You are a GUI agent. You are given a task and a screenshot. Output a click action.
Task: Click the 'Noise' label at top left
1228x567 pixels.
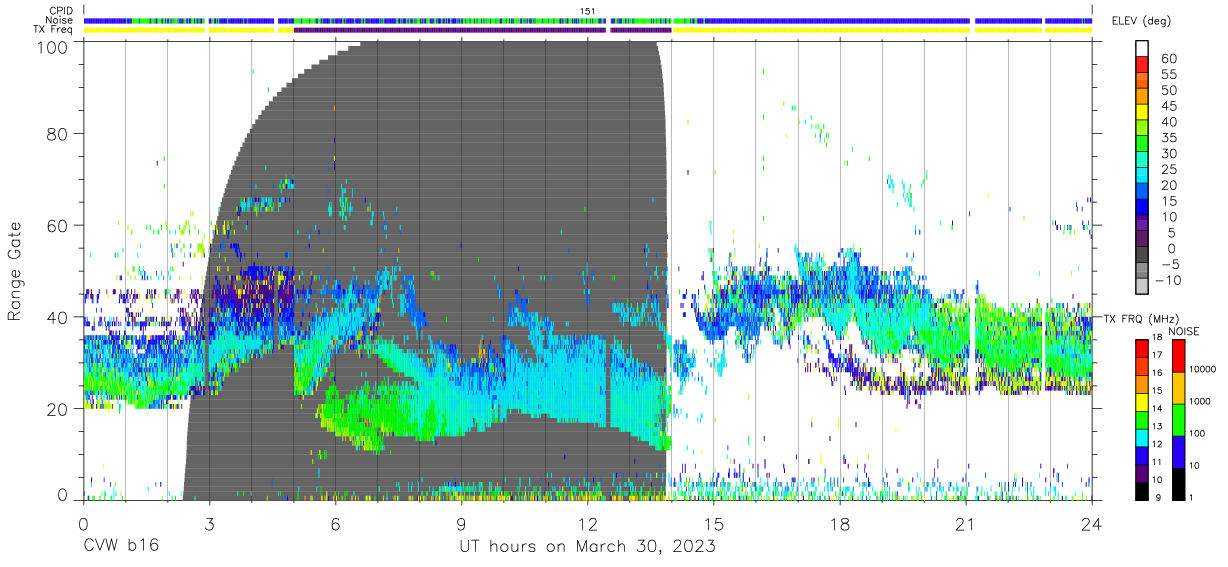pyautogui.click(x=61, y=20)
